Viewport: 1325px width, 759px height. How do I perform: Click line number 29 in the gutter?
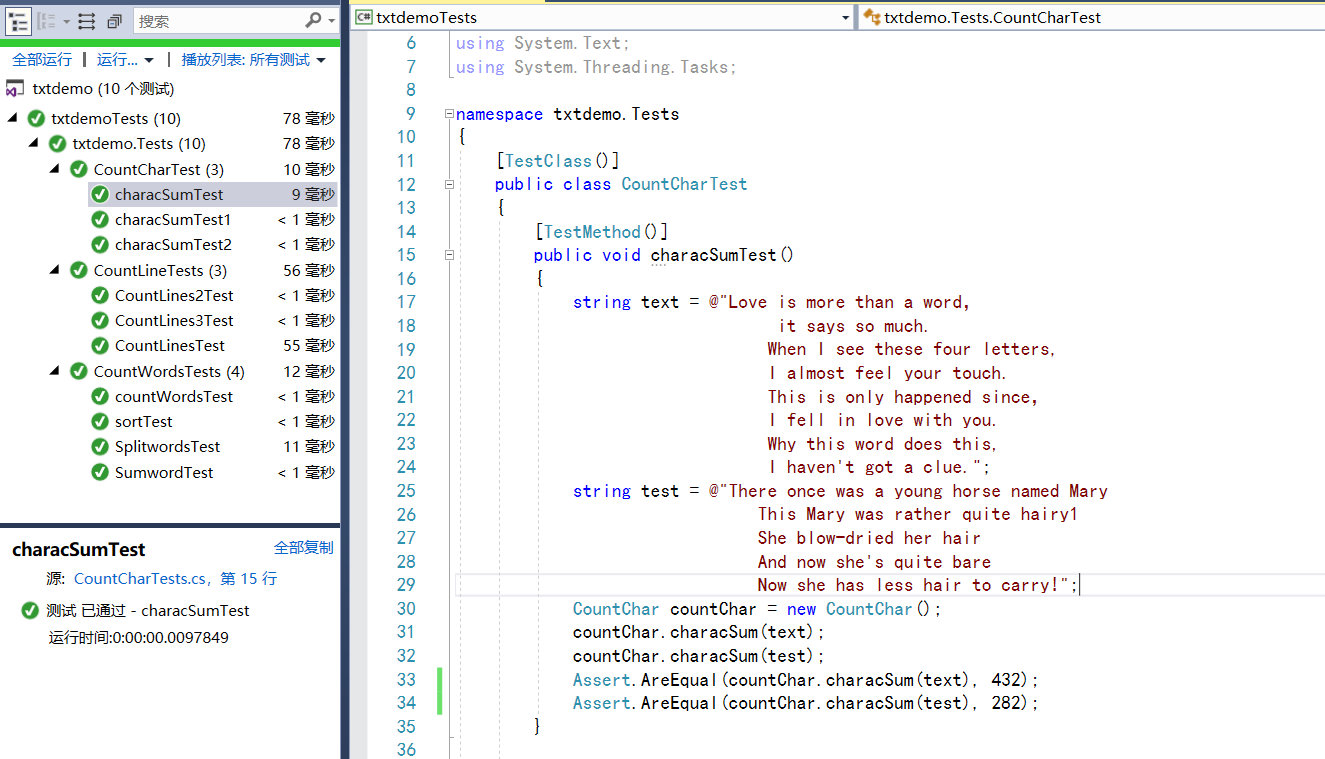[x=405, y=585]
